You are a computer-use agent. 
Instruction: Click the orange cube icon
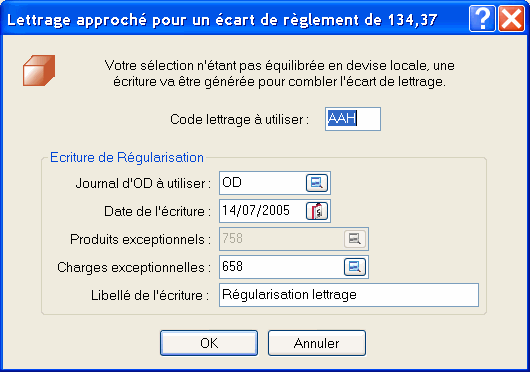(x=39, y=71)
